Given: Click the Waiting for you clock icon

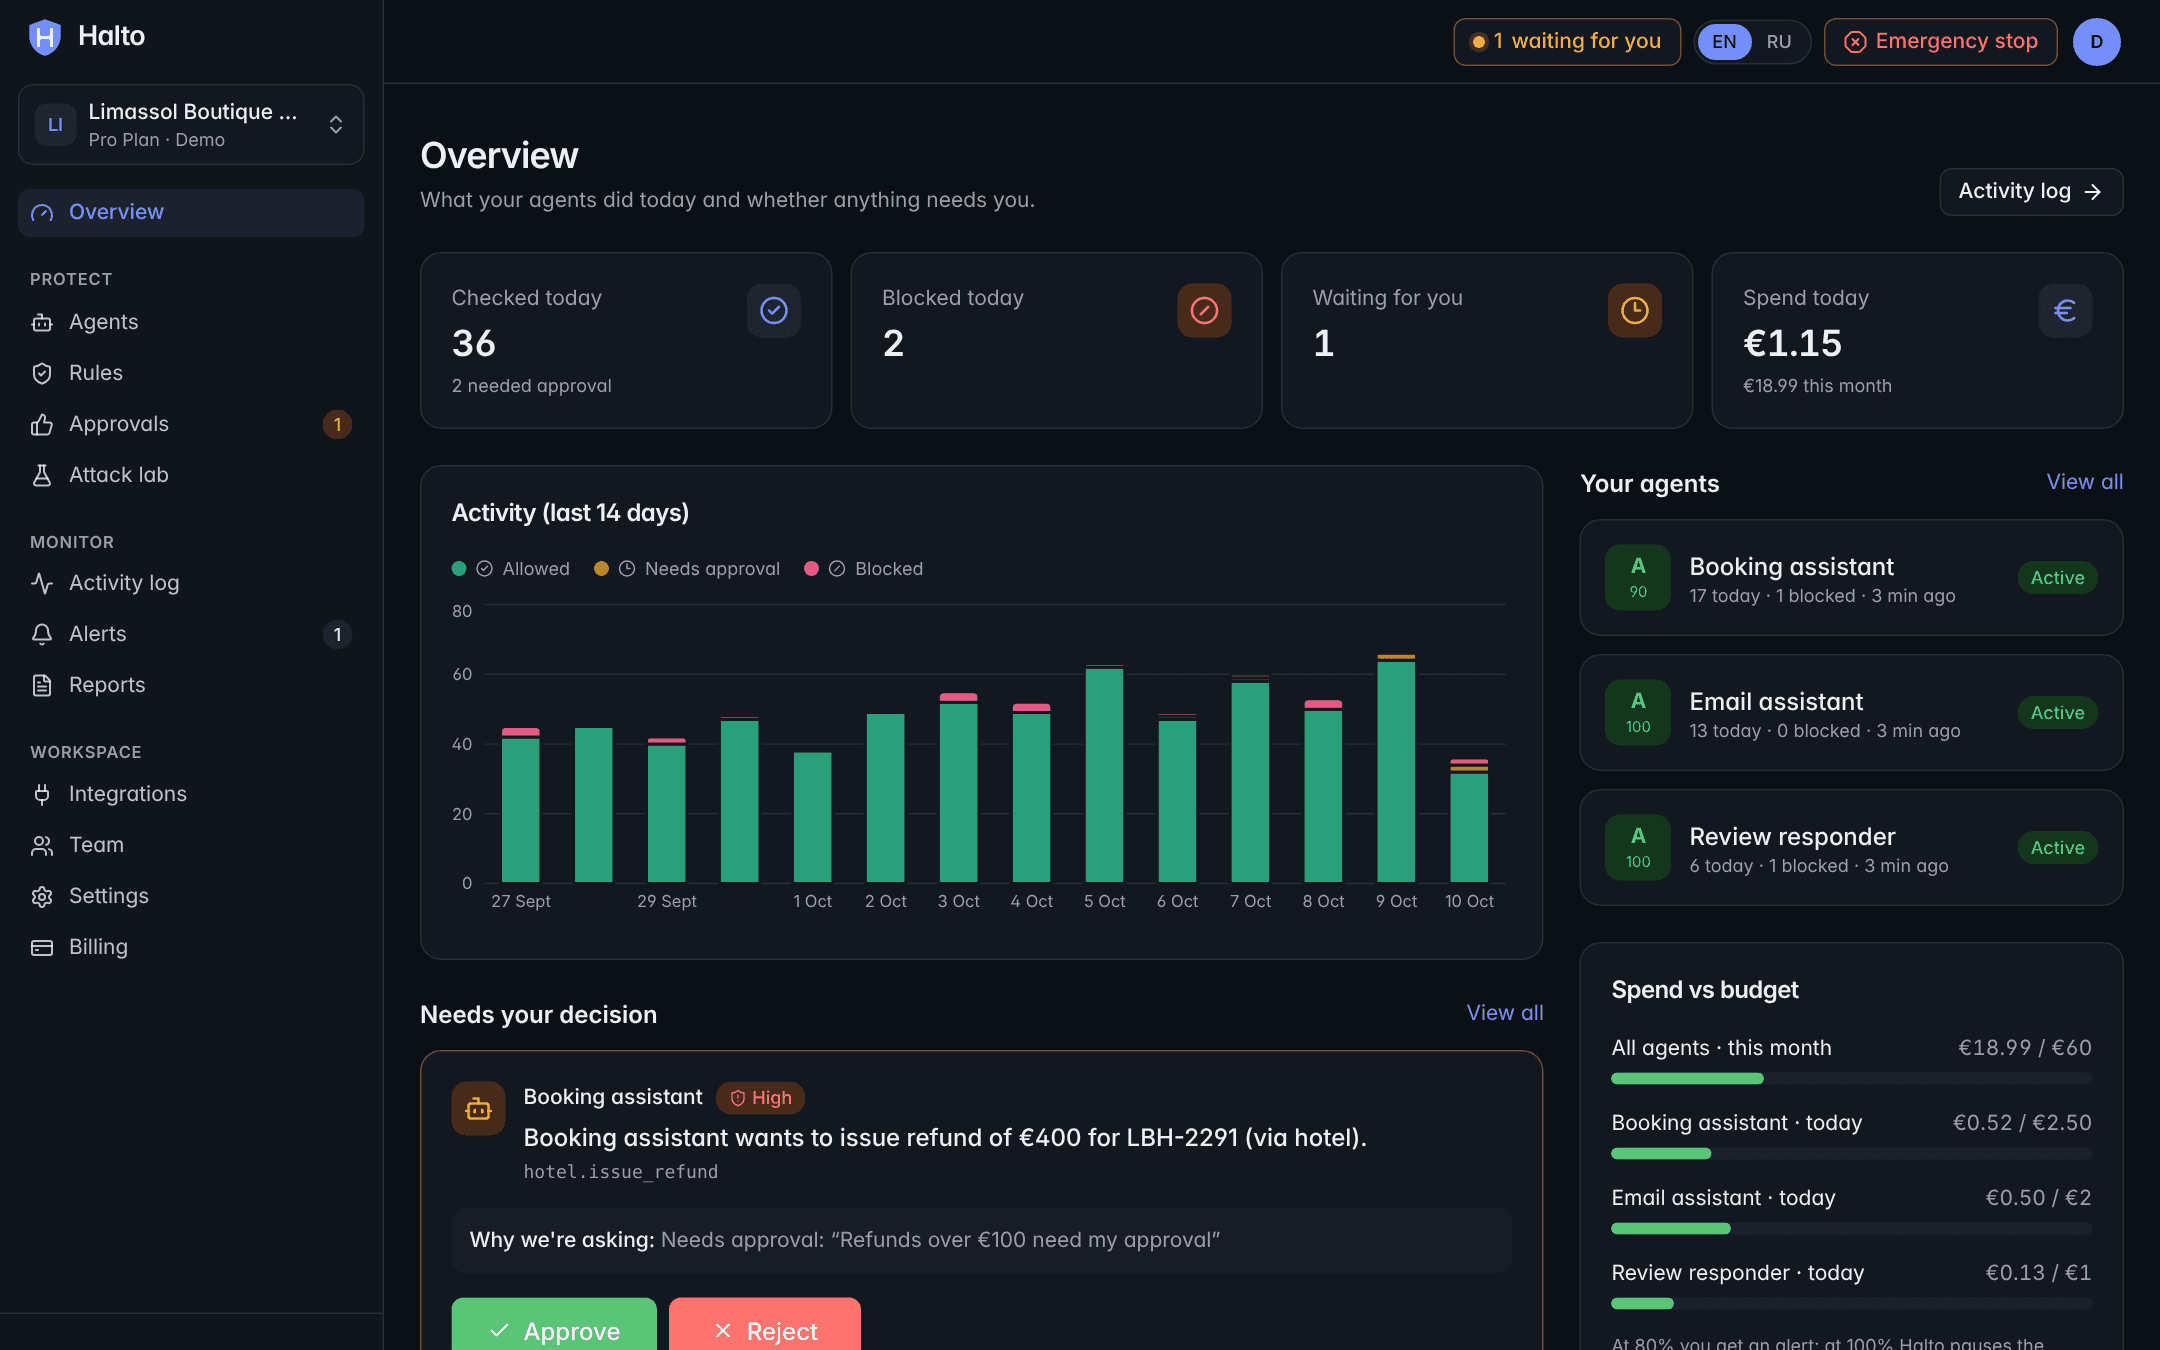Looking at the screenshot, I should click(1635, 311).
